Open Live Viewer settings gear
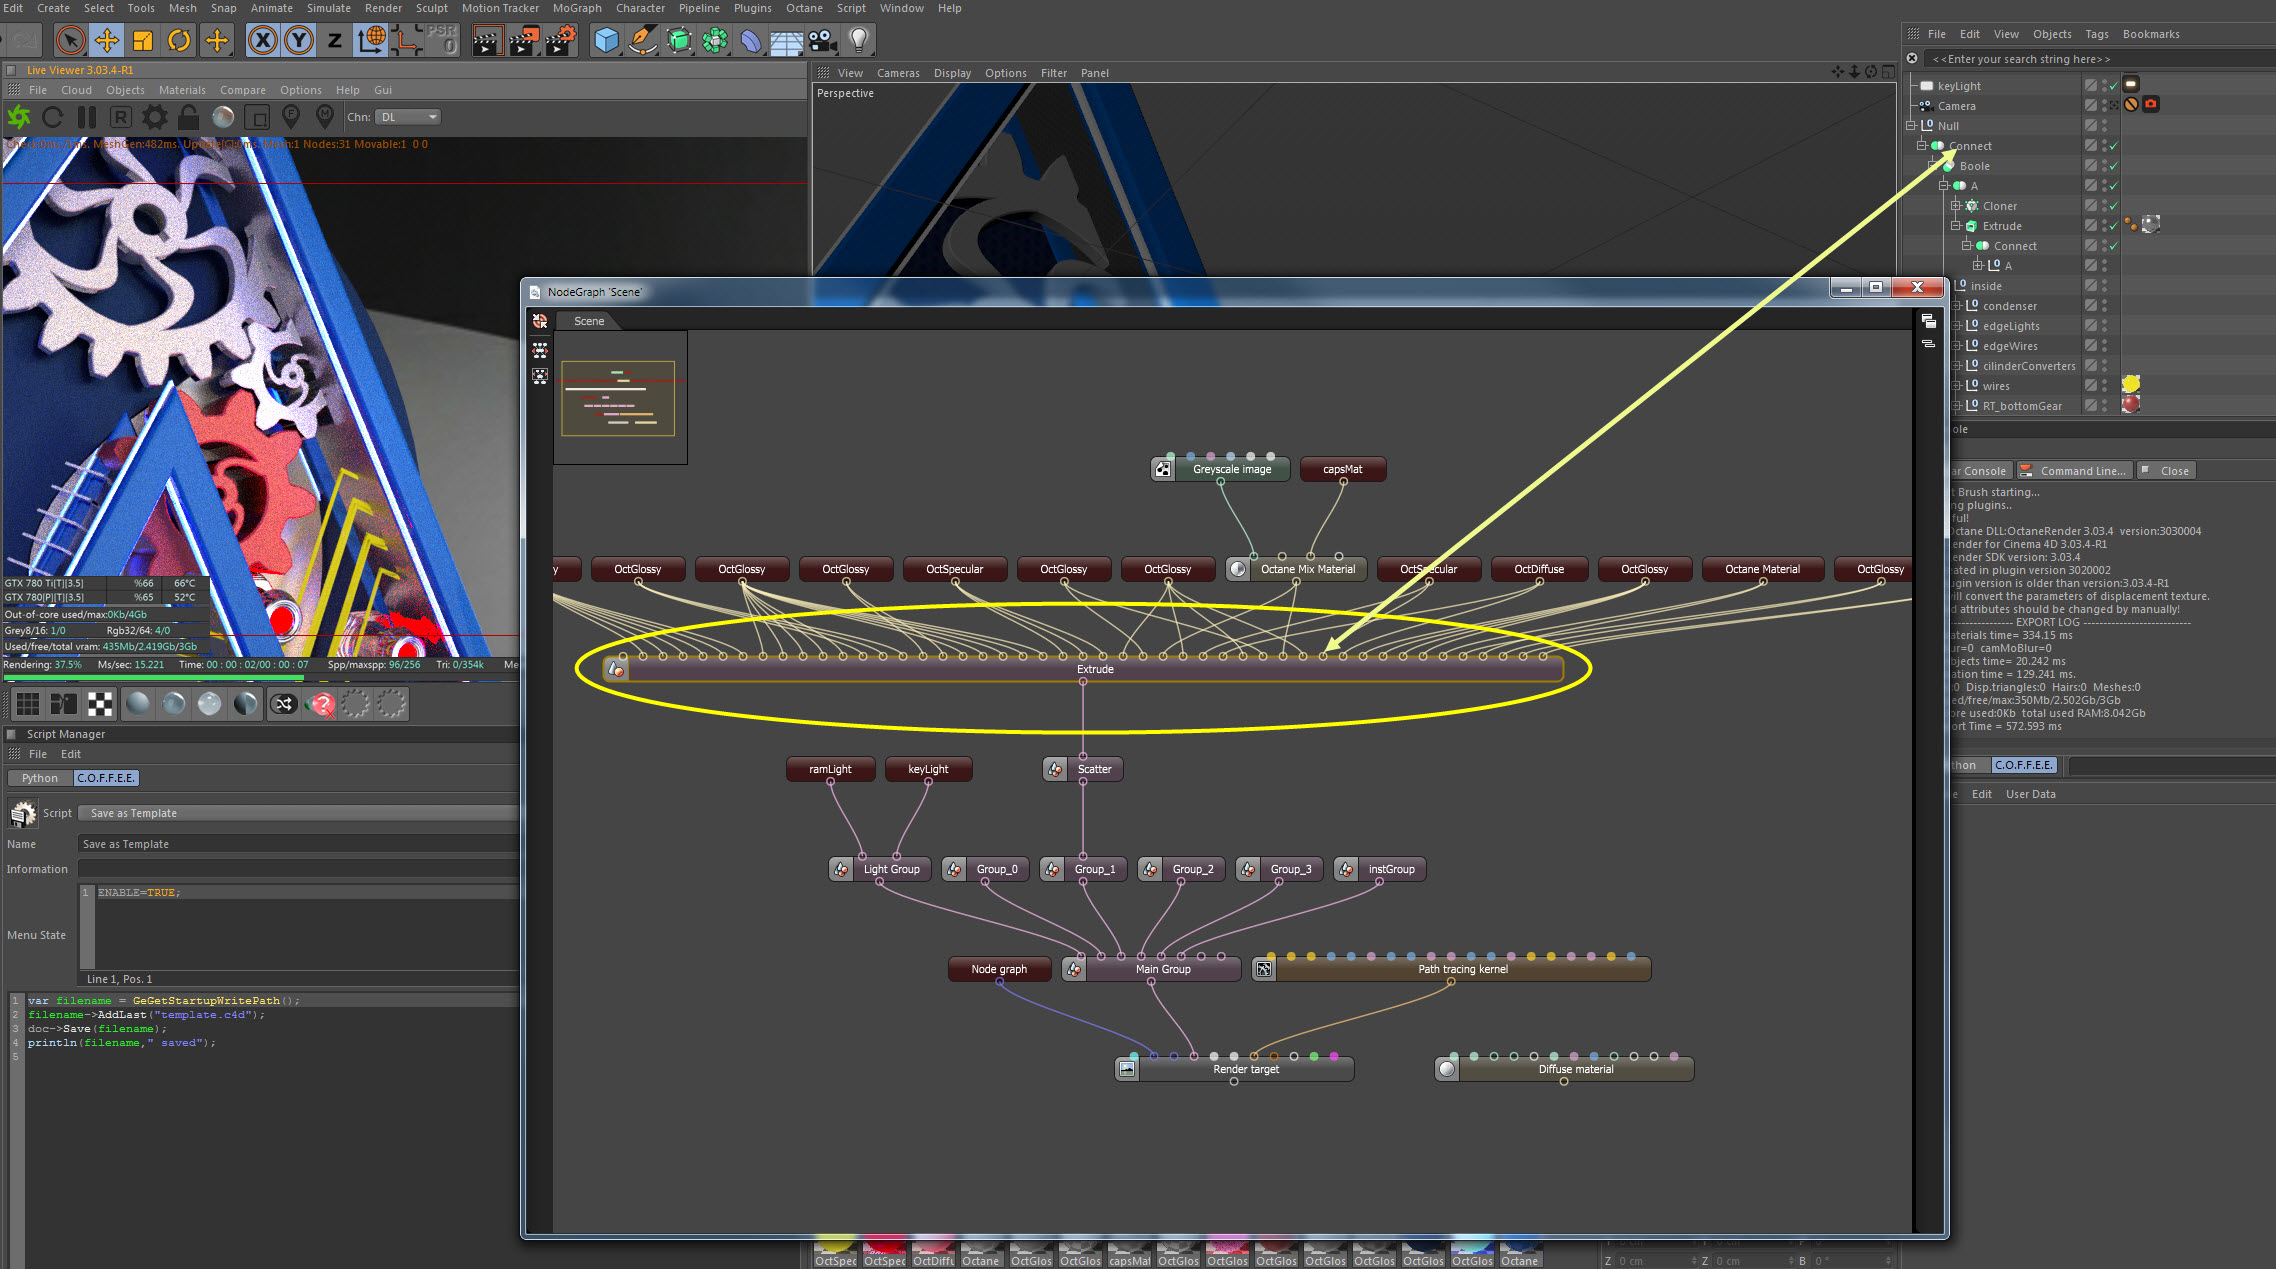The image size is (2276, 1269). tap(154, 117)
